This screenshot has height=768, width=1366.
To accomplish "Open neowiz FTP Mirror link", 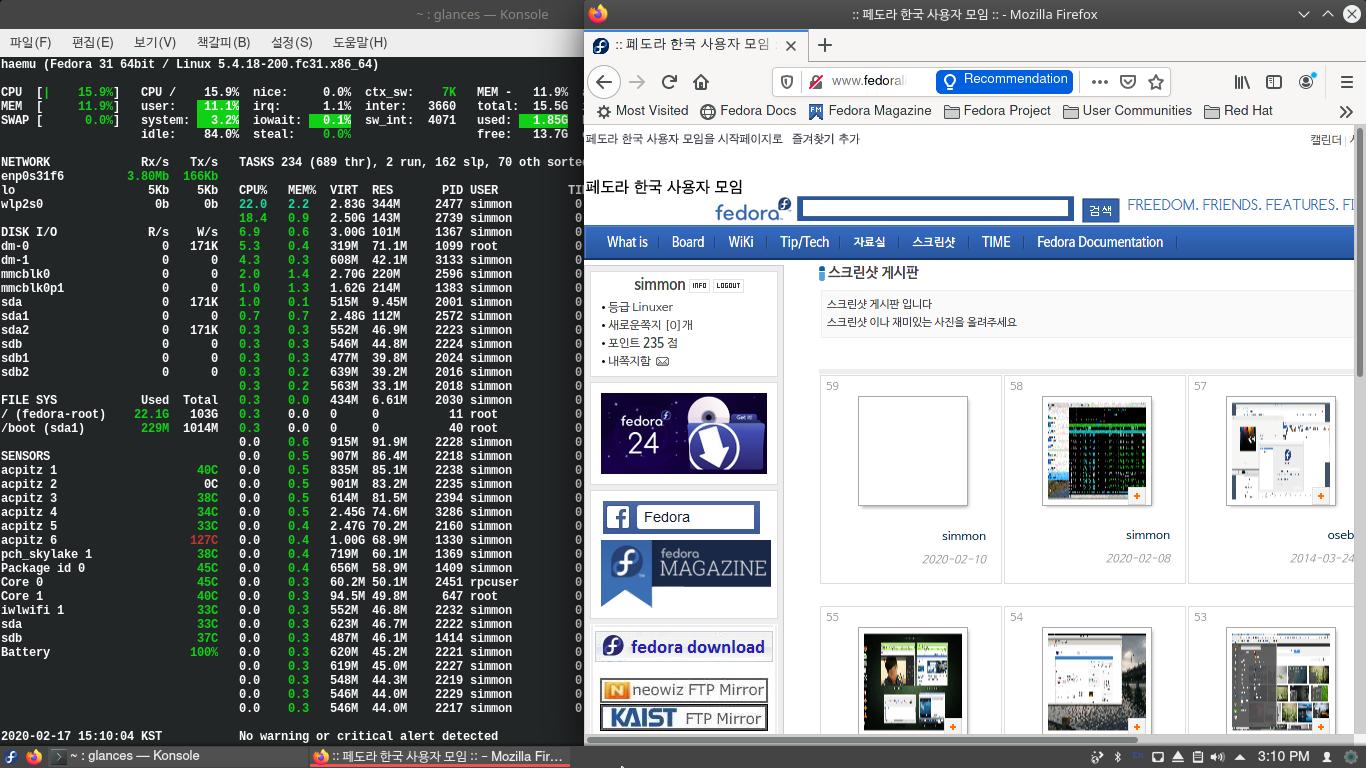I will (684, 690).
